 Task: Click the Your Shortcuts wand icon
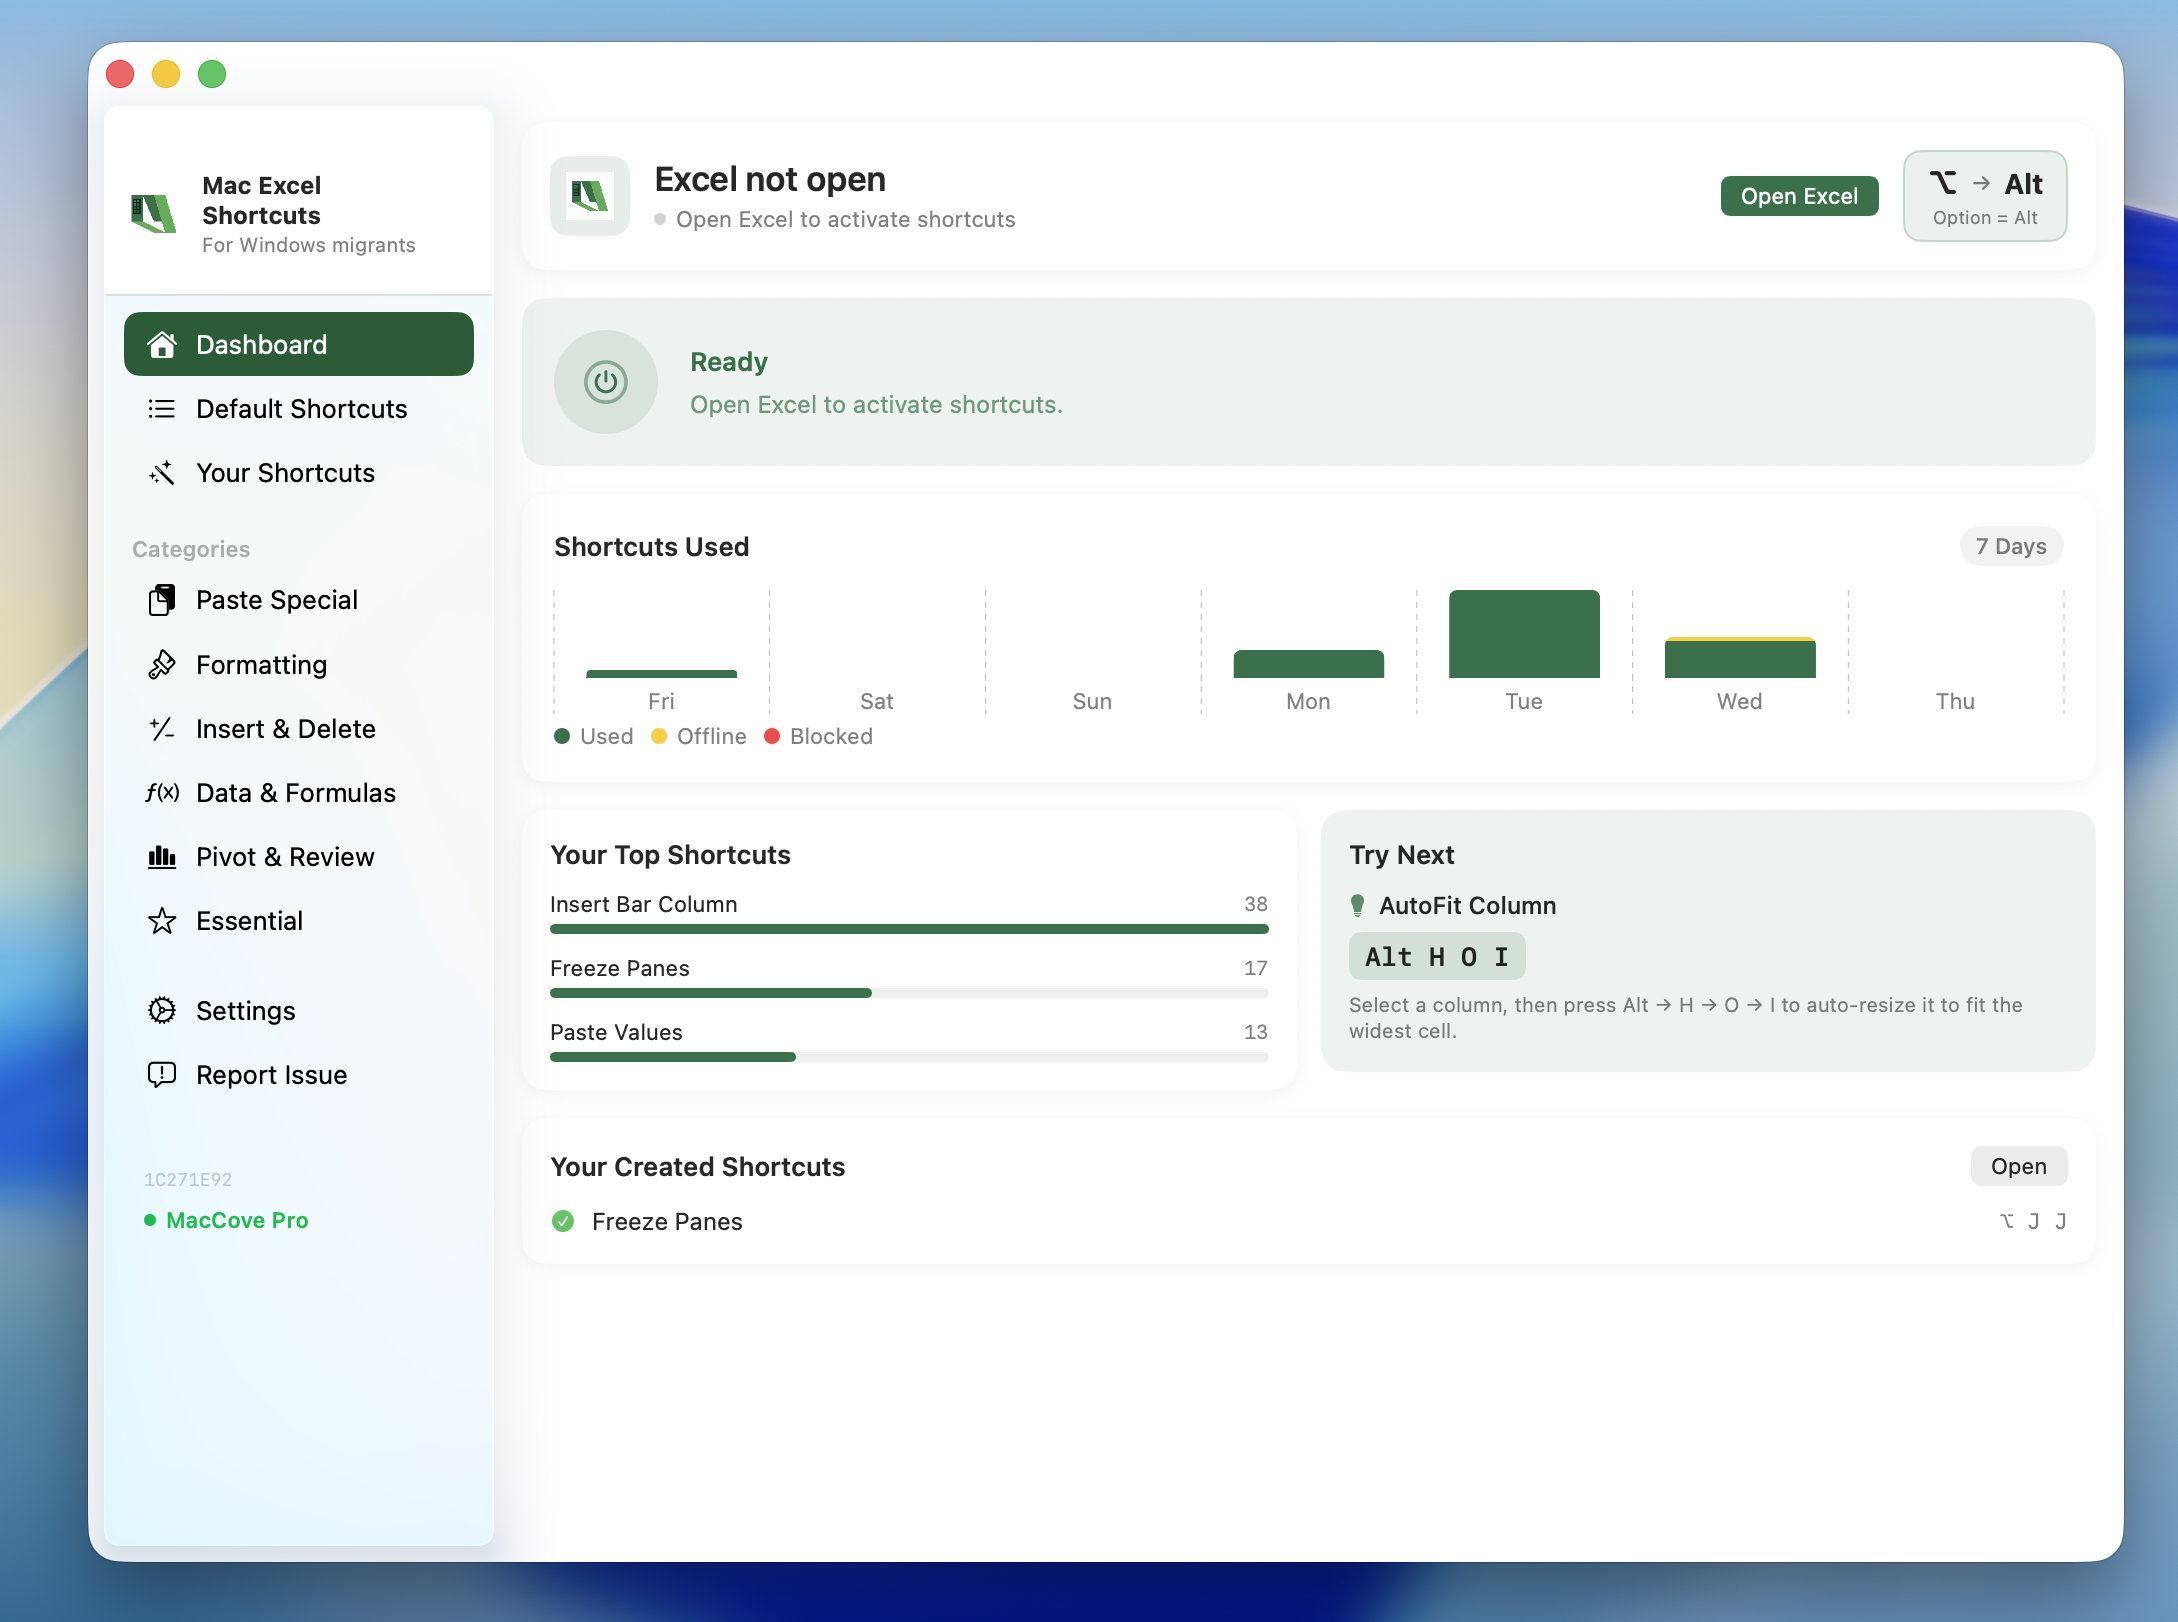tap(162, 473)
